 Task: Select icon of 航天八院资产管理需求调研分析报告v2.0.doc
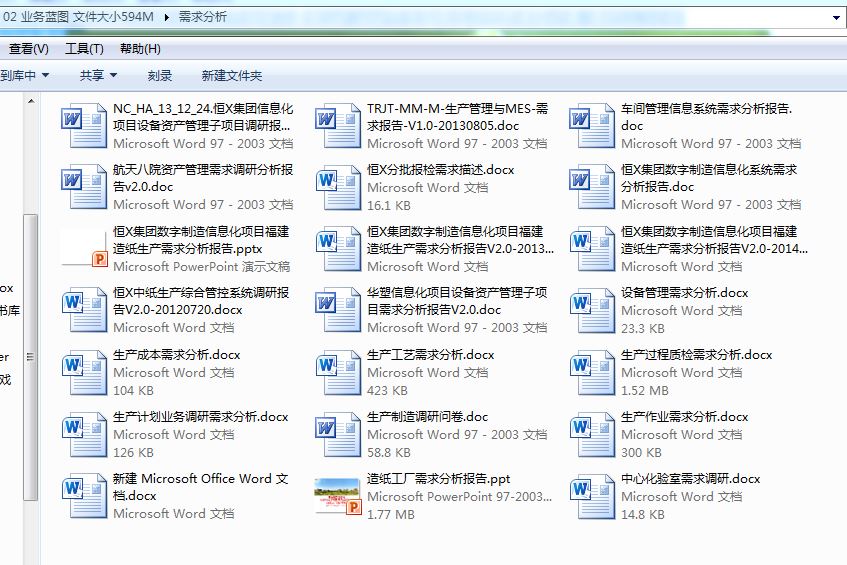pyautogui.click(x=84, y=186)
